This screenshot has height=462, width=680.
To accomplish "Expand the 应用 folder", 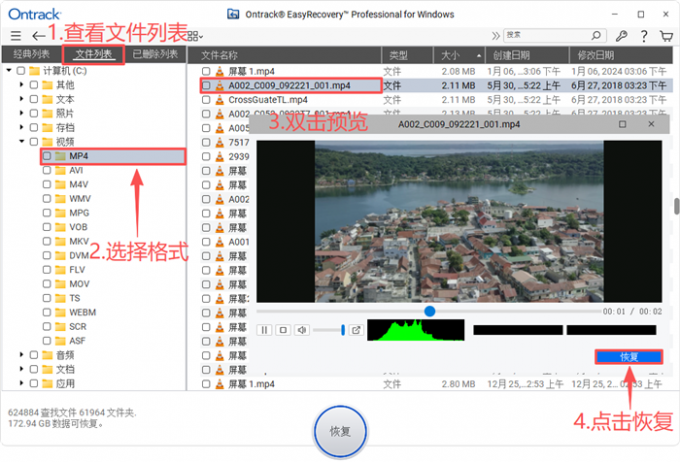I will pos(21,383).
